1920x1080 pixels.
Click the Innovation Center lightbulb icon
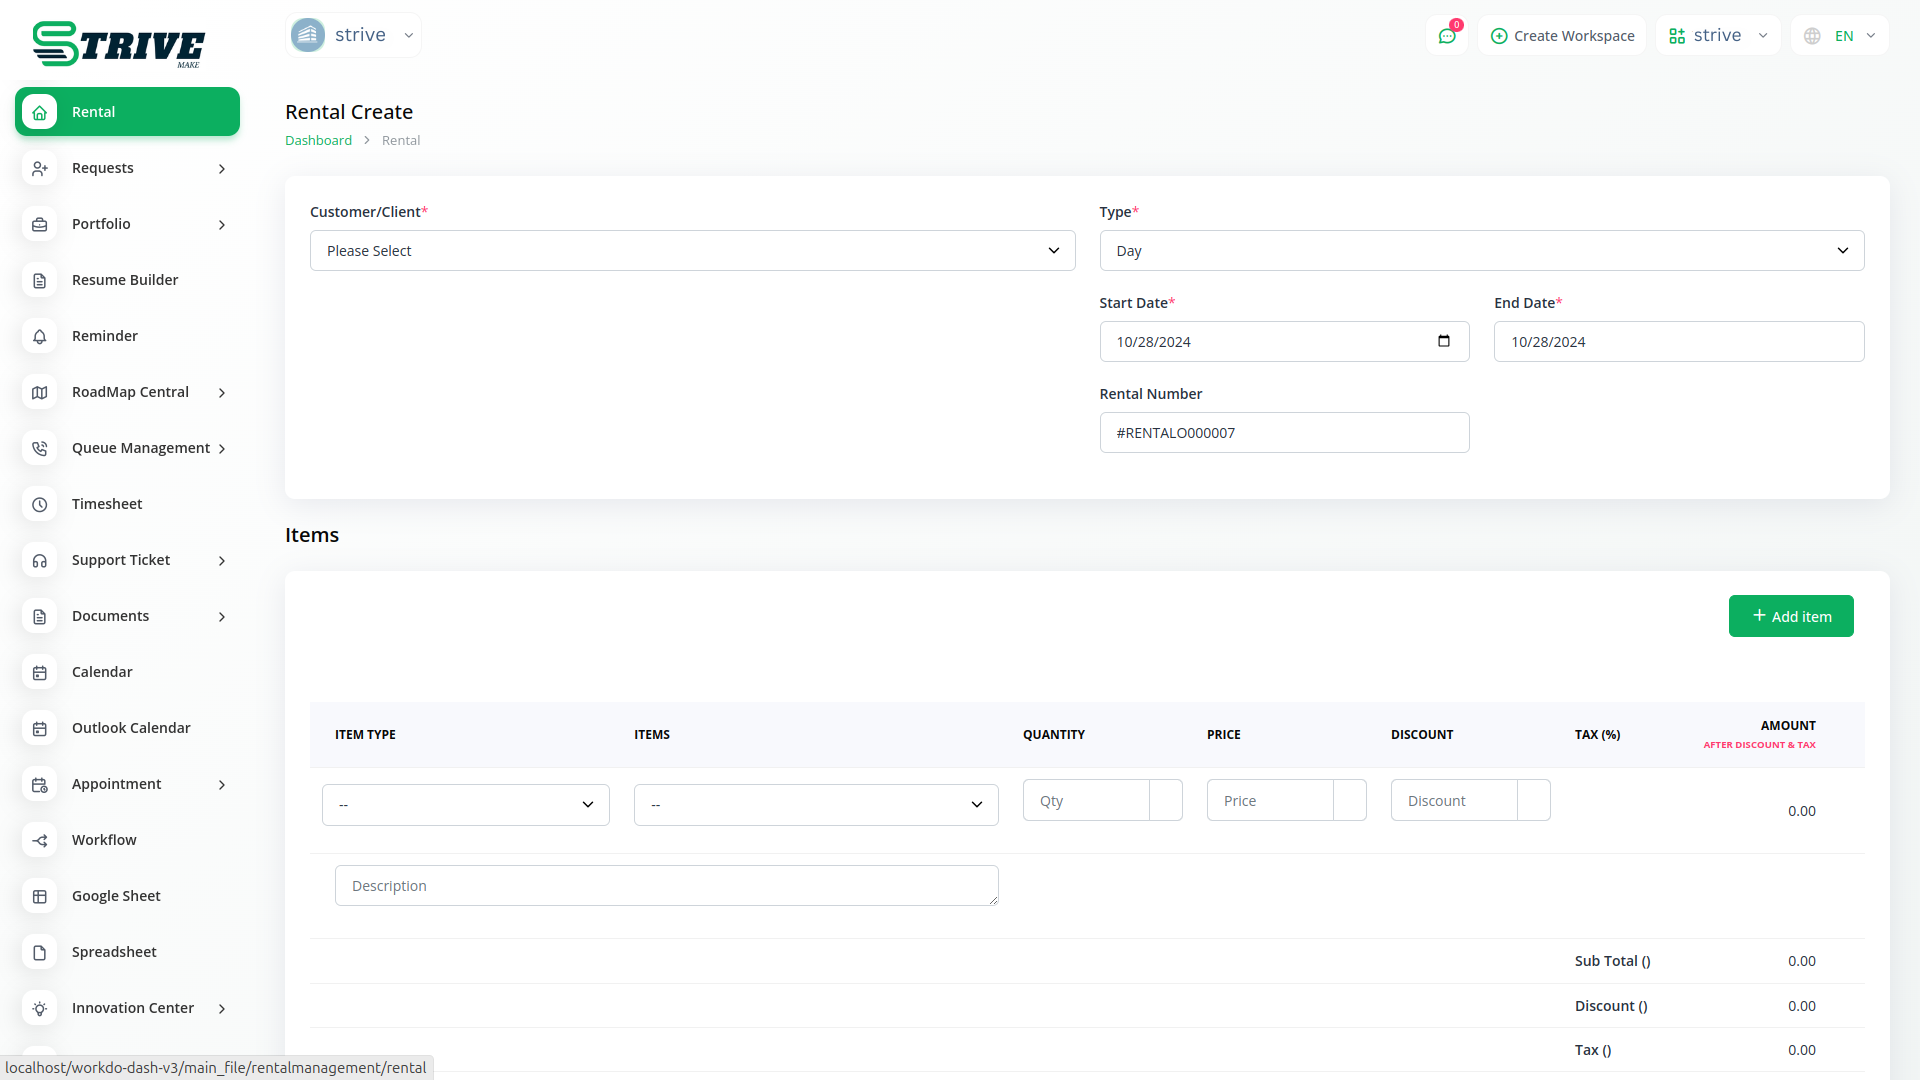pyautogui.click(x=40, y=1009)
